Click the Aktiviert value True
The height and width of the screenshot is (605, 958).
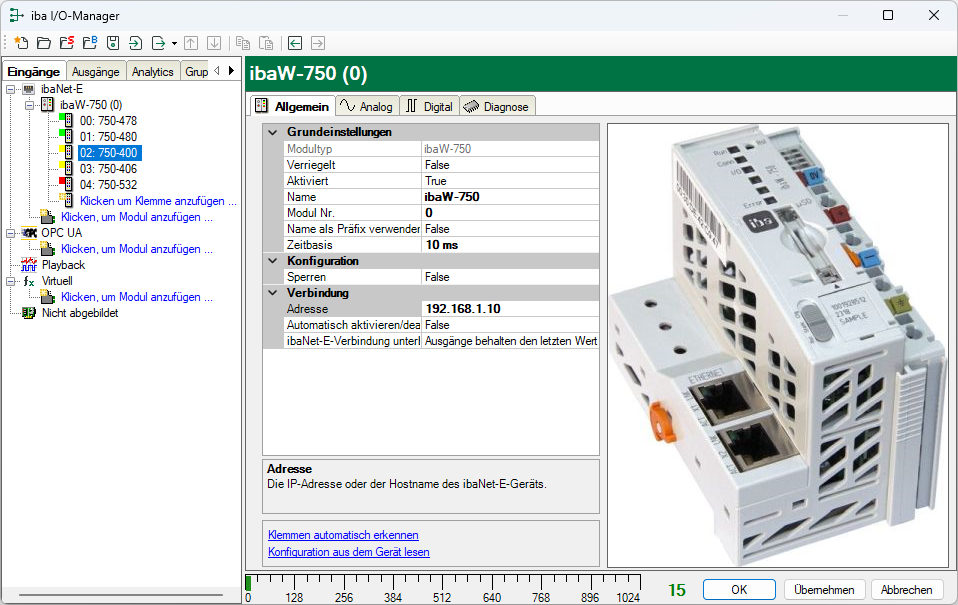pos(510,181)
